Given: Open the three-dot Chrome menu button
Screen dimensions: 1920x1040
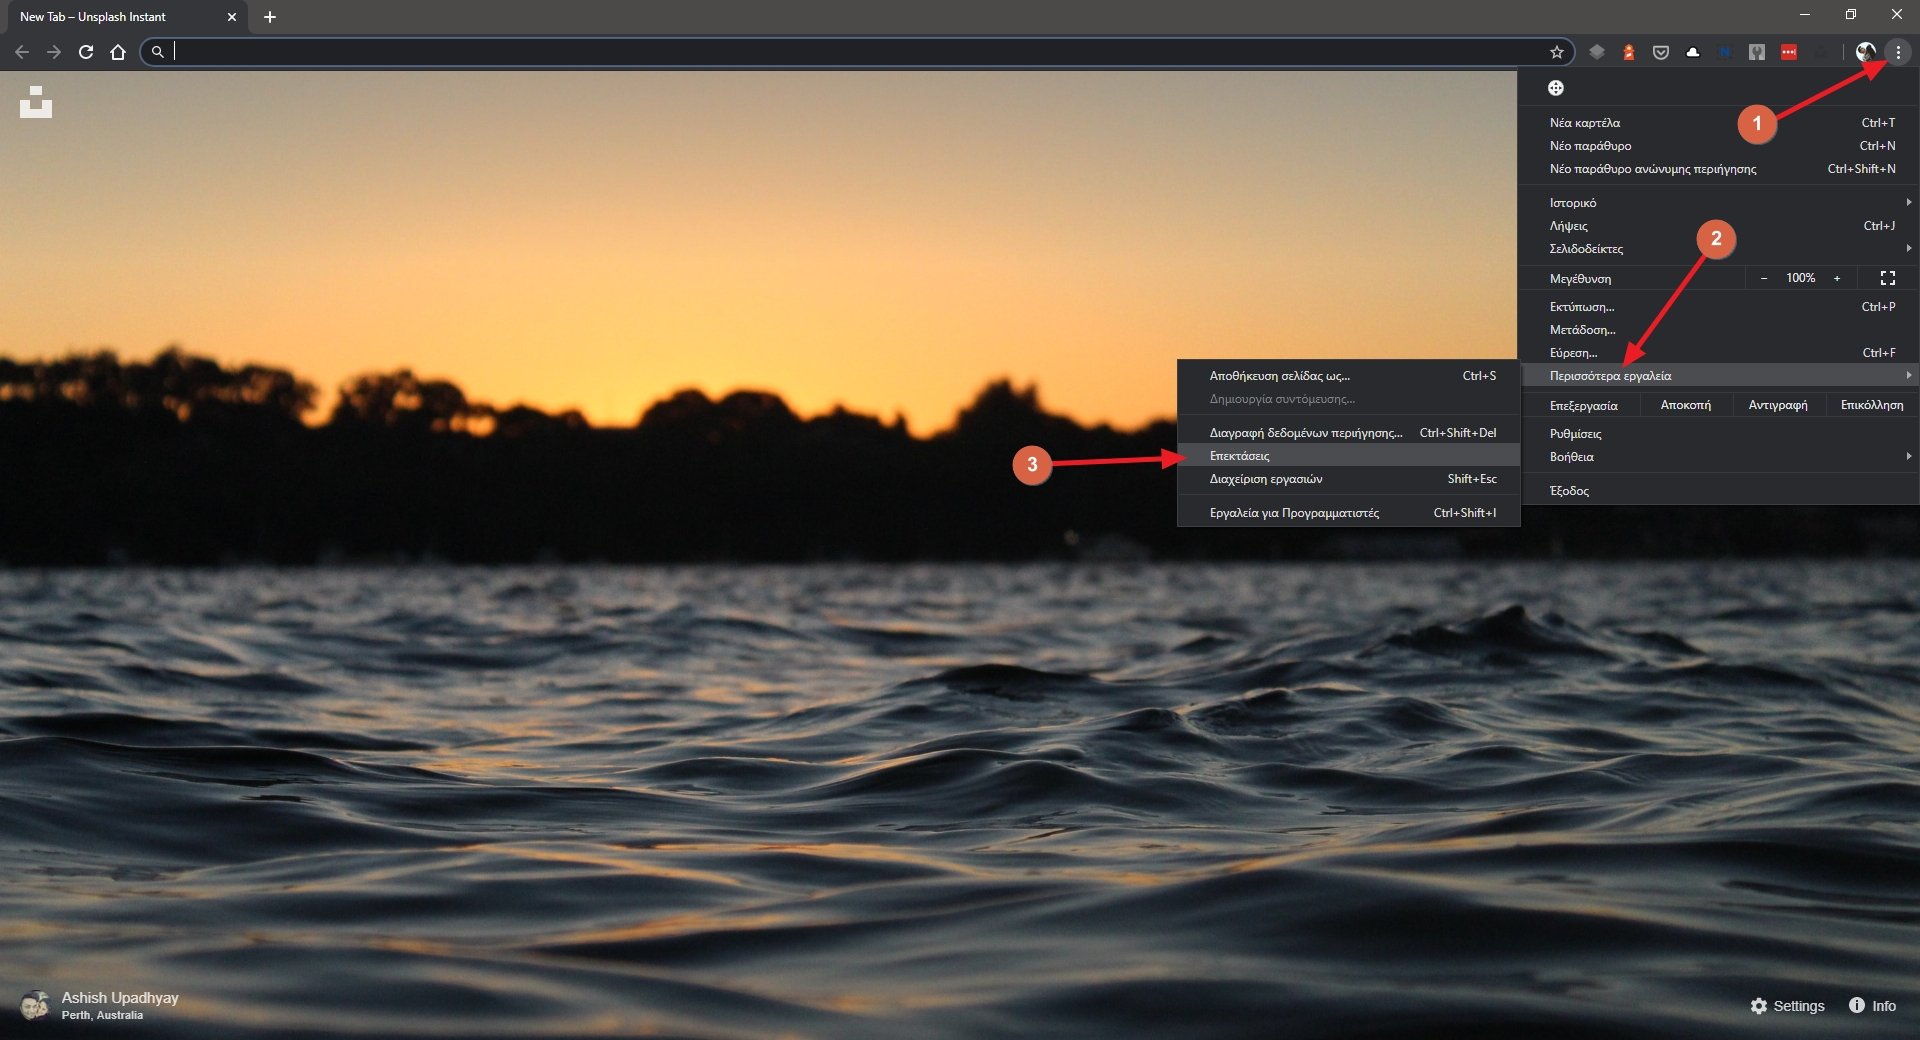Looking at the screenshot, I should (x=1897, y=52).
